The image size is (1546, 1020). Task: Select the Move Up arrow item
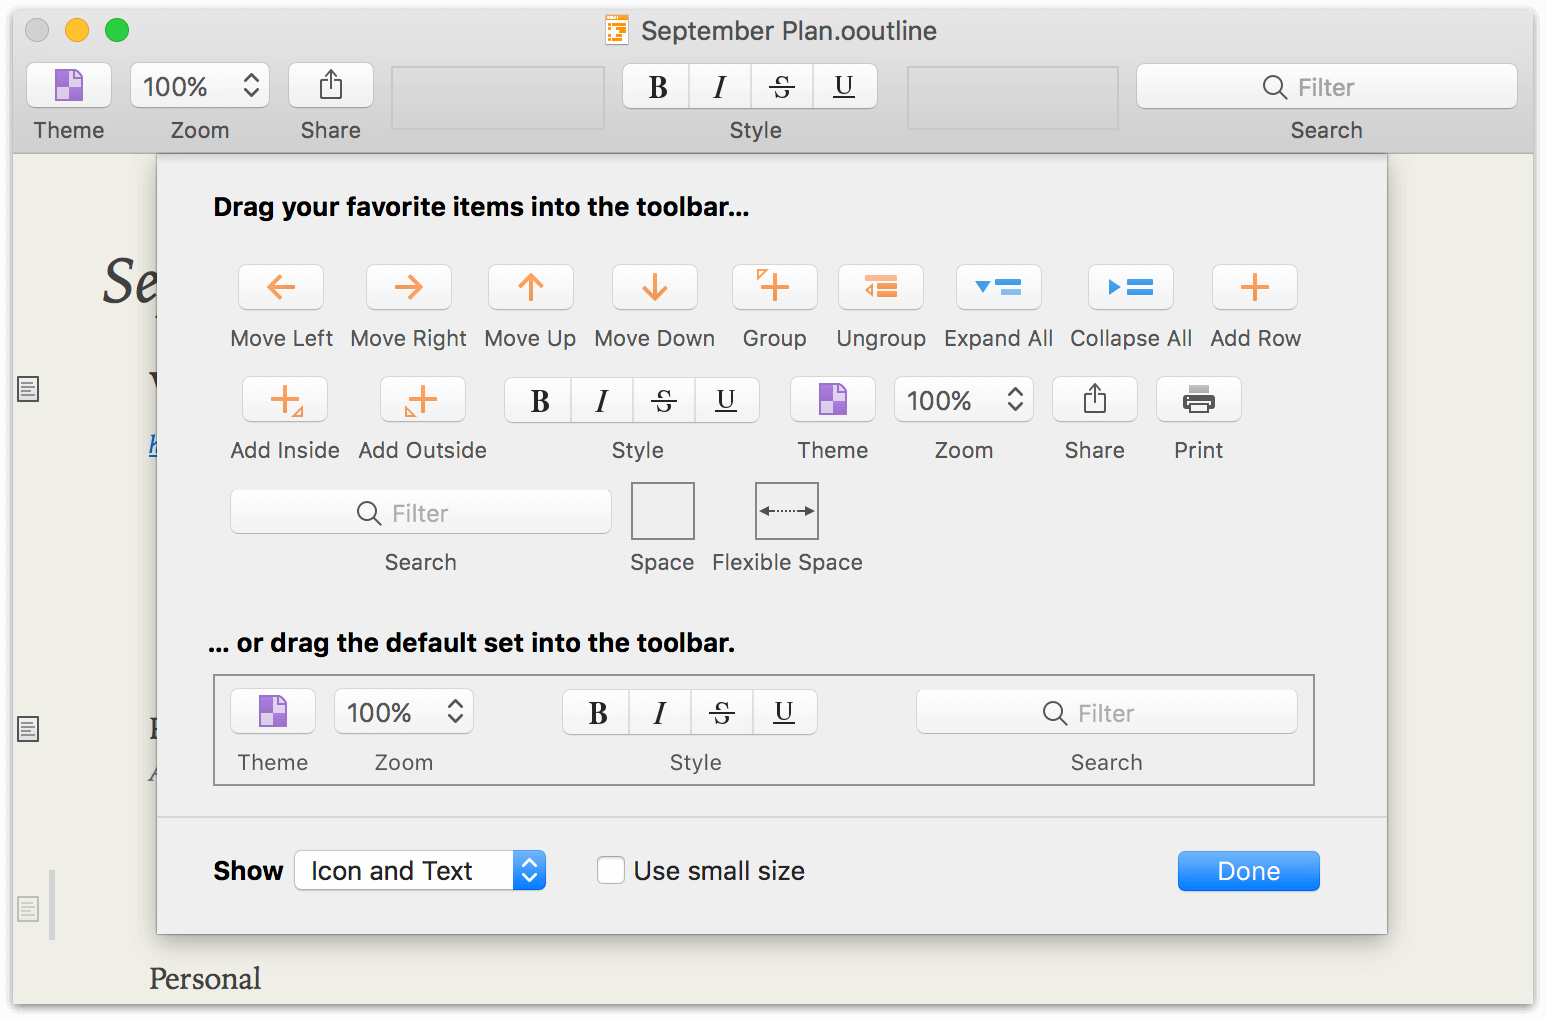coord(531,288)
